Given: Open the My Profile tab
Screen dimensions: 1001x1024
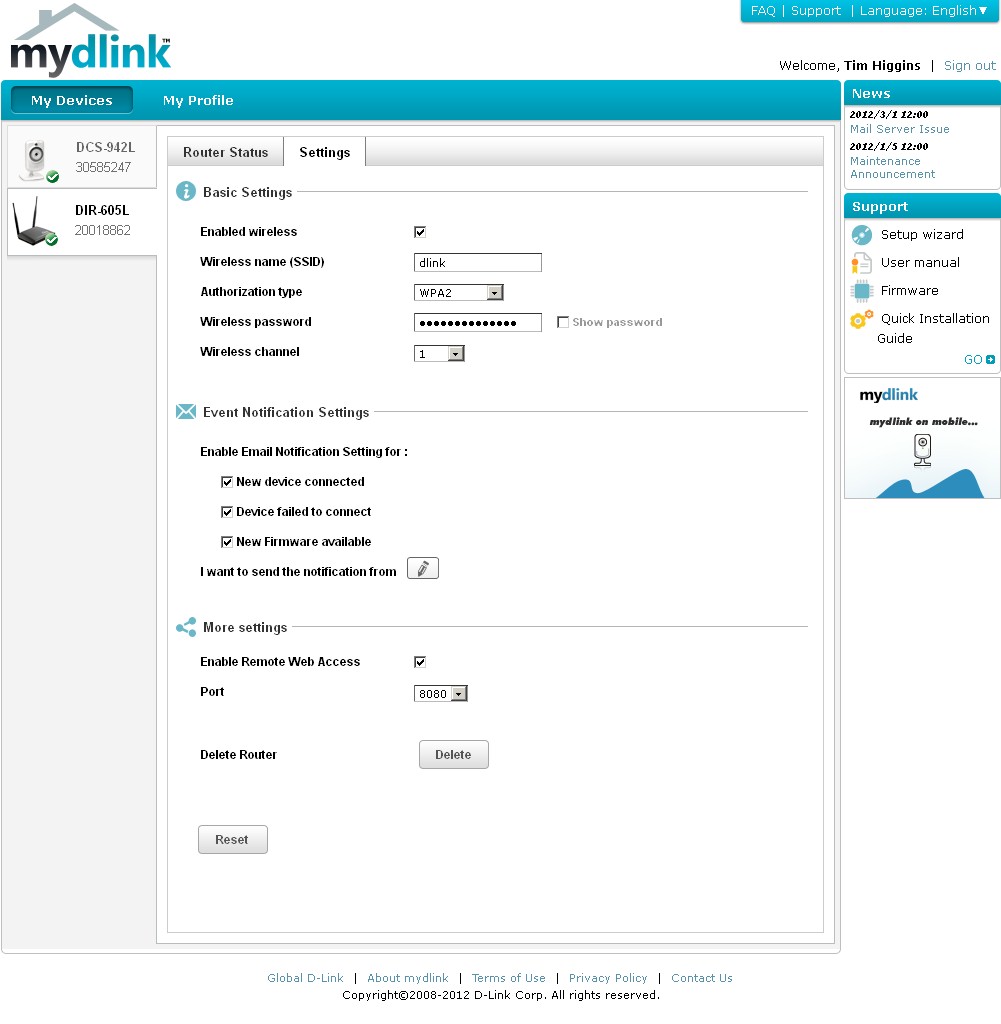Looking at the screenshot, I should click(x=198, y=100).
